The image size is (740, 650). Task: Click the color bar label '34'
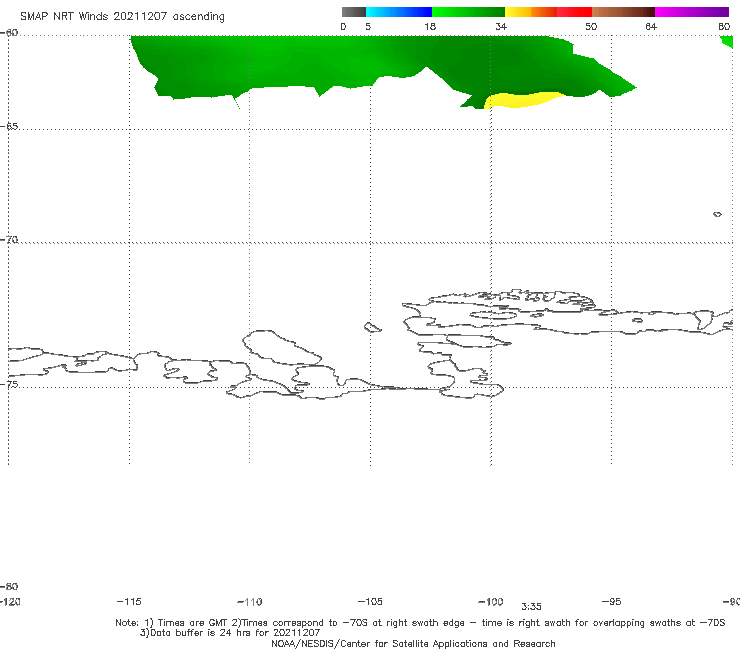[501, 26]
